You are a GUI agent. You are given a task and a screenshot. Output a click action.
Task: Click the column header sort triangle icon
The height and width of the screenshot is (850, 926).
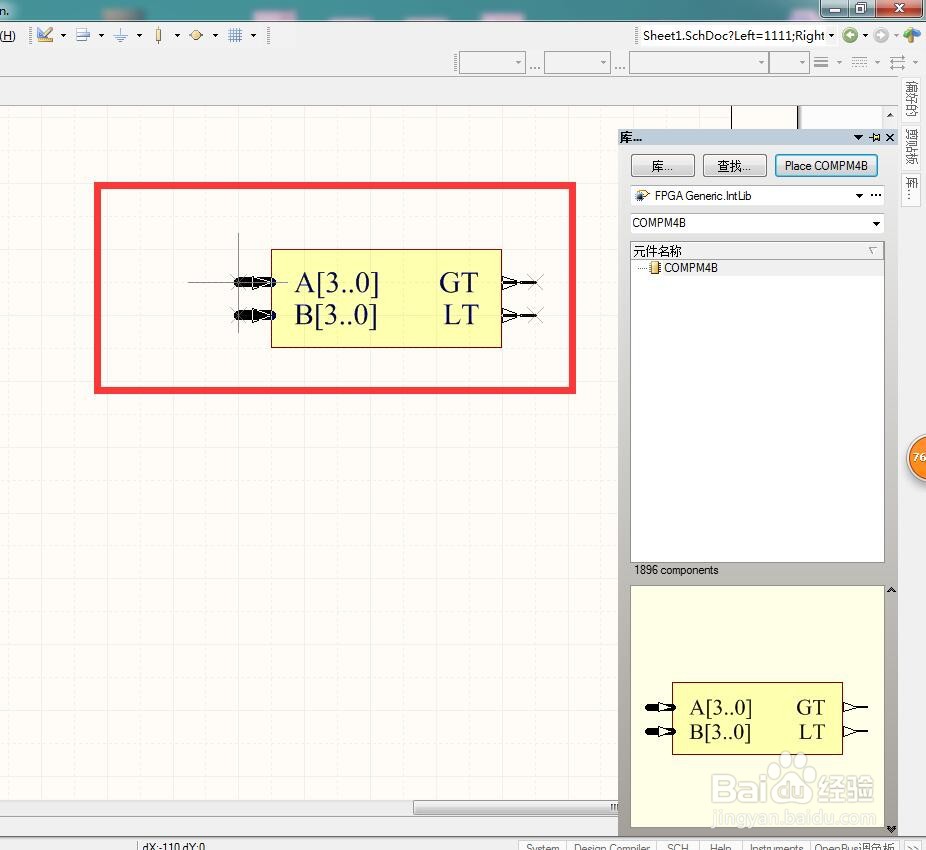click(873, 251)
